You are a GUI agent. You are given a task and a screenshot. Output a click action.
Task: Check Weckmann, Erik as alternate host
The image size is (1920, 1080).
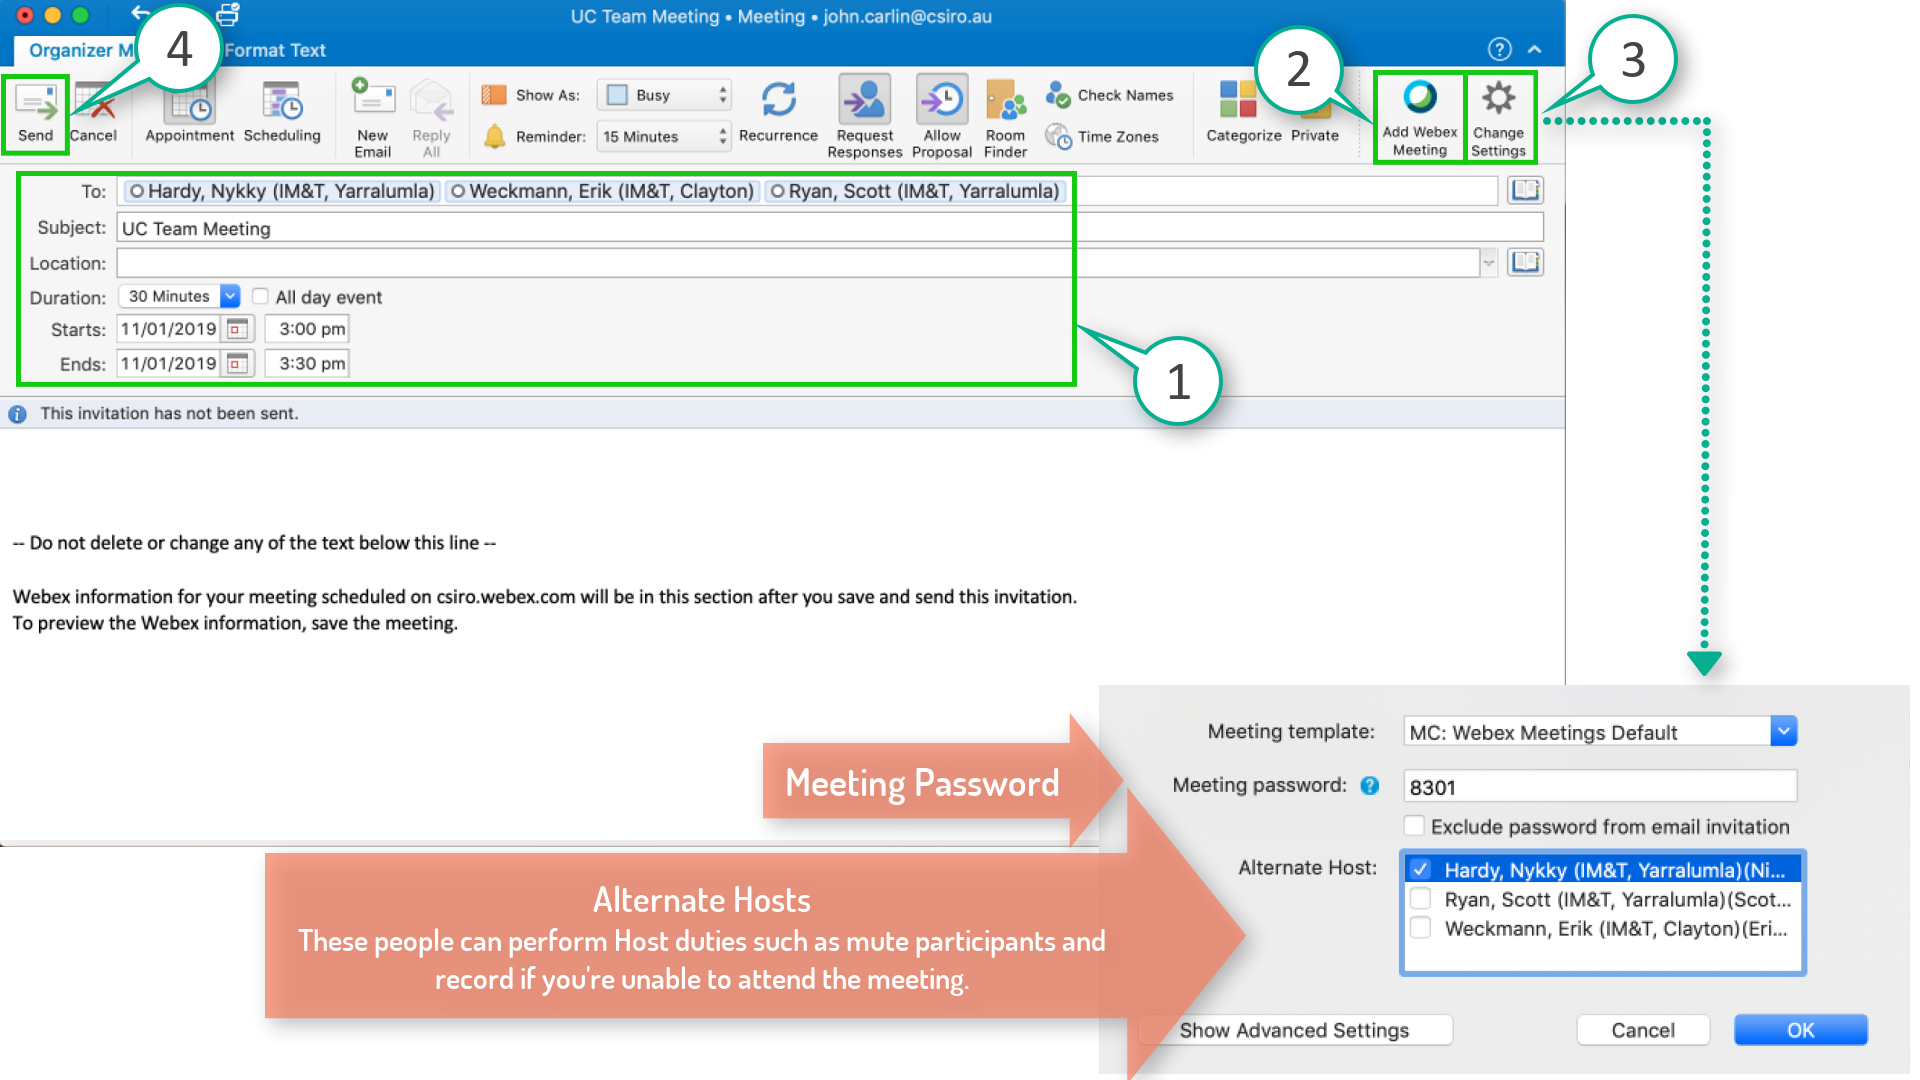point(1420,927)
